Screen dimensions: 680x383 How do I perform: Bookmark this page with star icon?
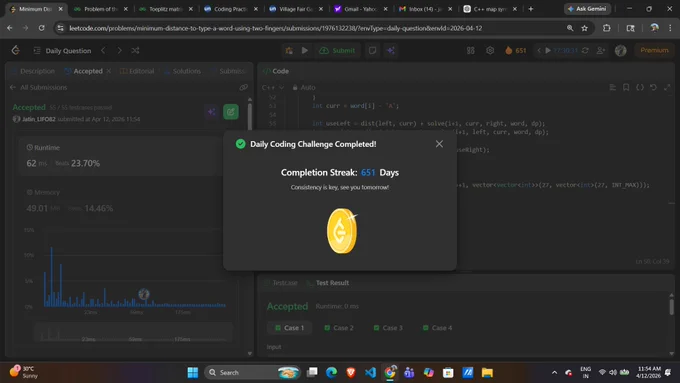(584, 28)
